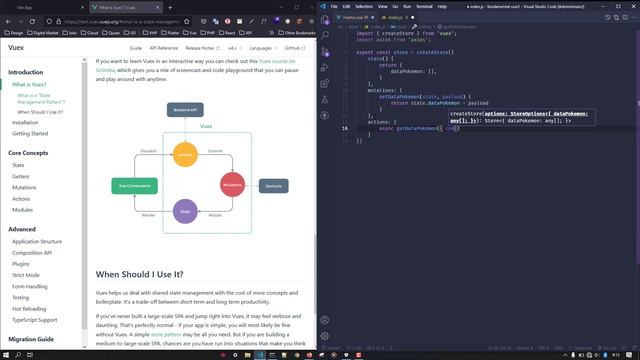Open the Windows Start menu
Image resolution: width=640 pixels, height=360 pixels.
point(6,355)
